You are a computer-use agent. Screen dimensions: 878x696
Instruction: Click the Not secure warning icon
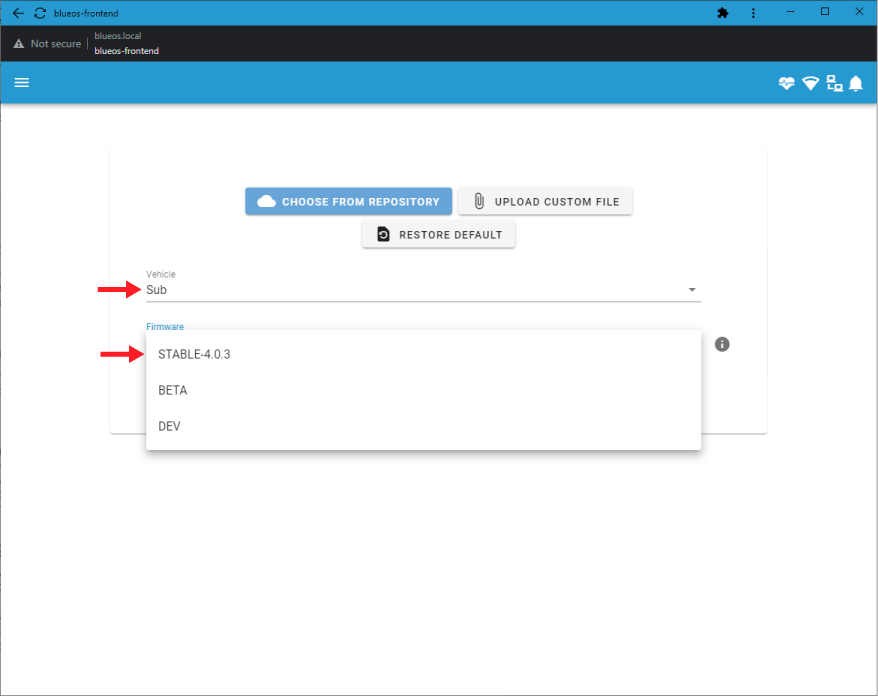[19, 44]
